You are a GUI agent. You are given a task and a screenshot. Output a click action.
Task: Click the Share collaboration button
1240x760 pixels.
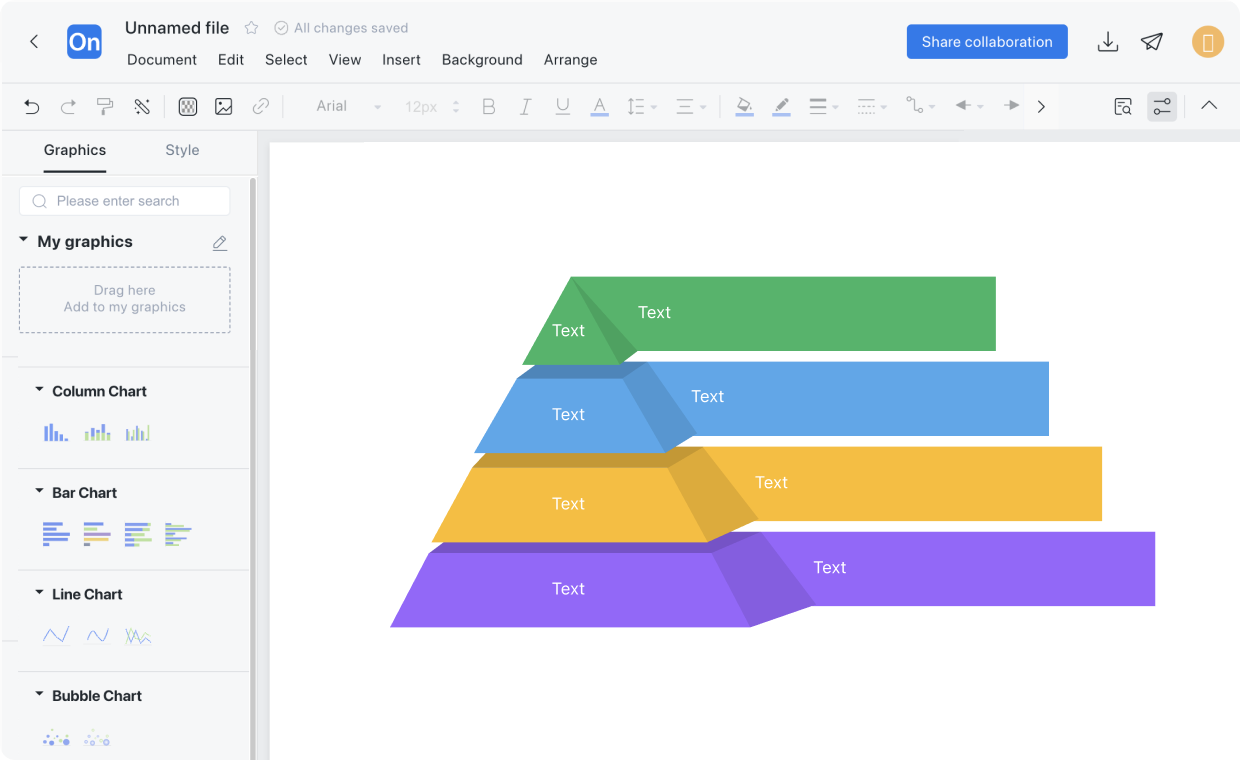987,42
